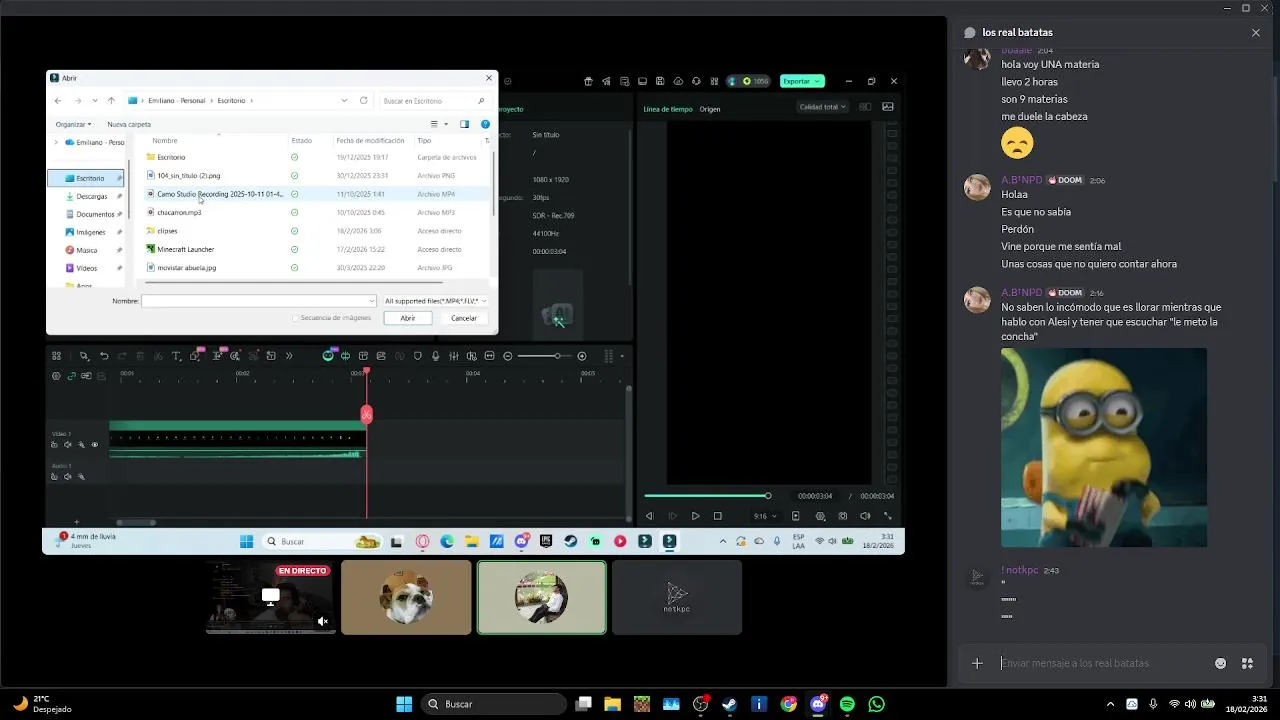Click the gift icon in Filmora's top bar

pyautogui.click(x=588, y=81)
